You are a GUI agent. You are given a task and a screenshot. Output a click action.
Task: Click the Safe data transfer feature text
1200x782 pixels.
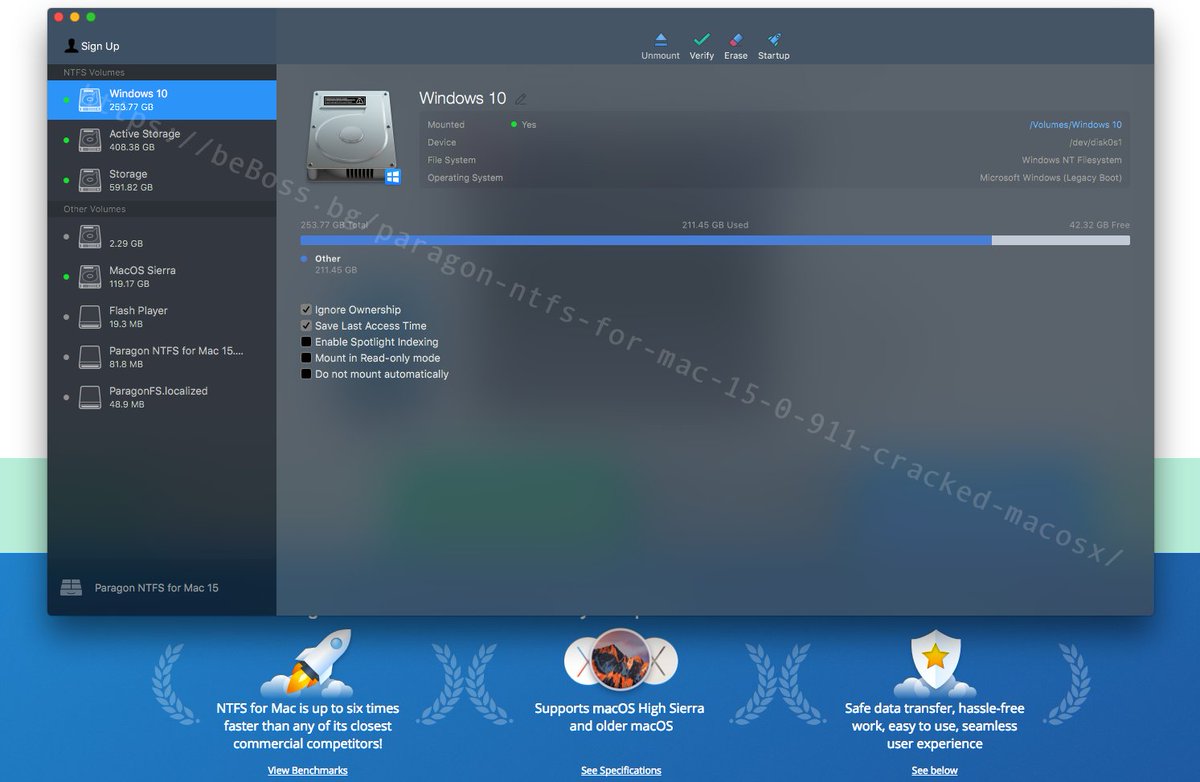[x=935, y=726]
